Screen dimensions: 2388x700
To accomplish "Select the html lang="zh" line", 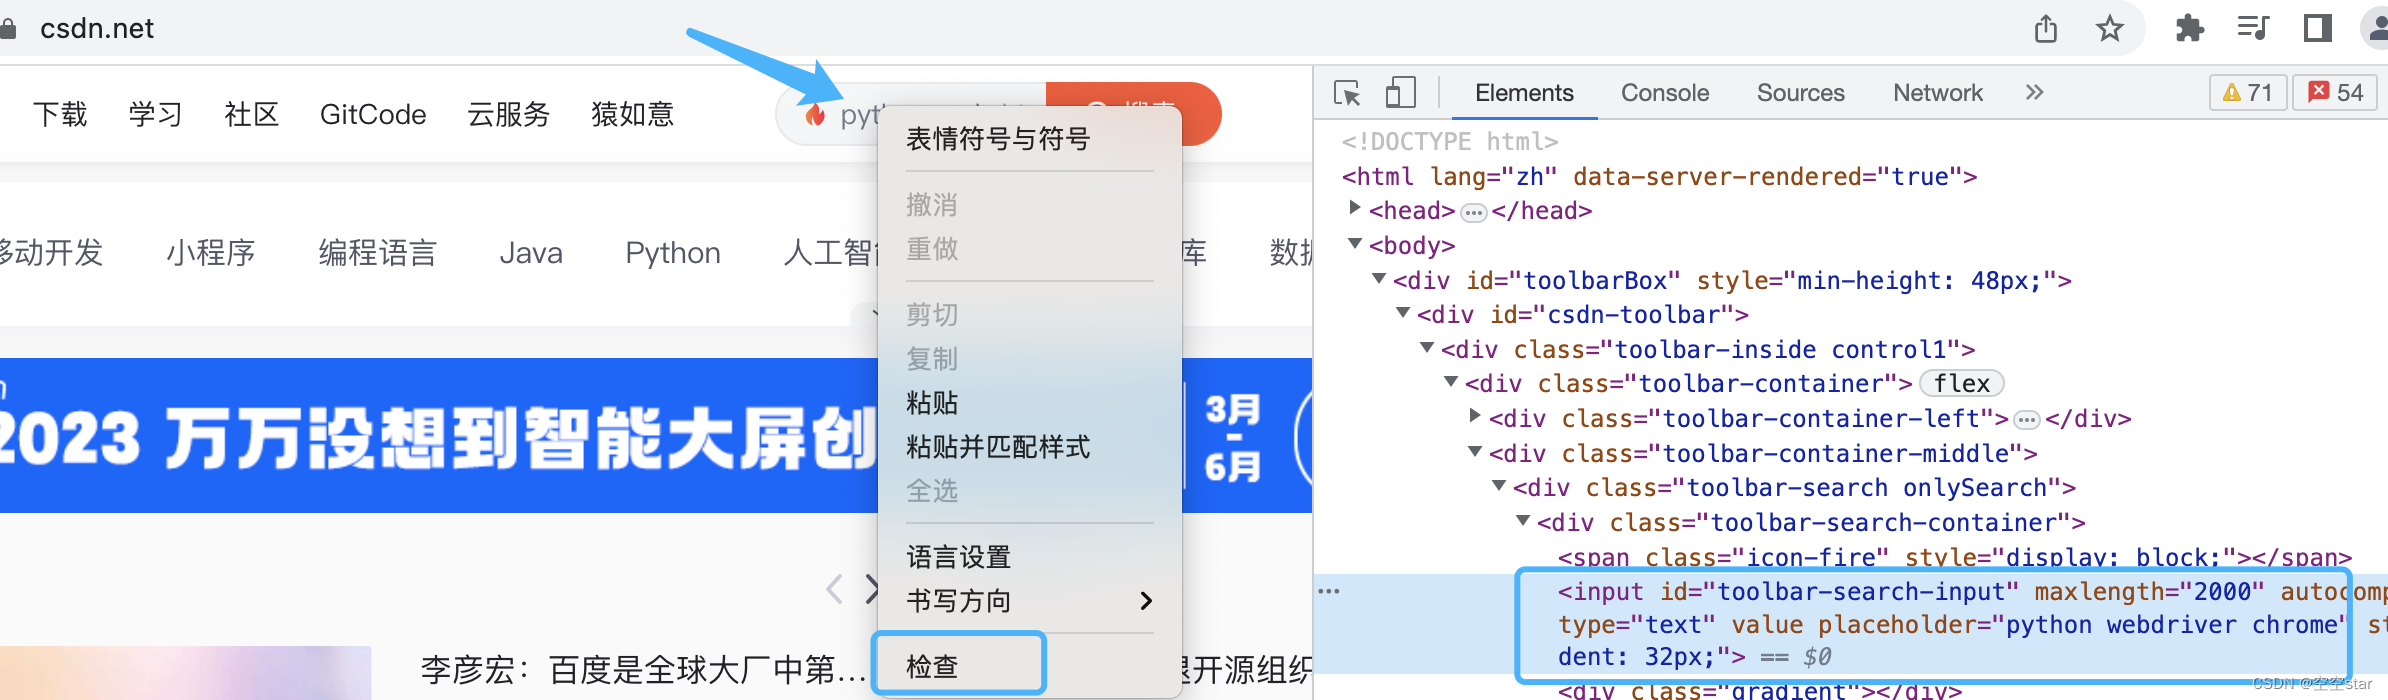I will (1659, 177).
